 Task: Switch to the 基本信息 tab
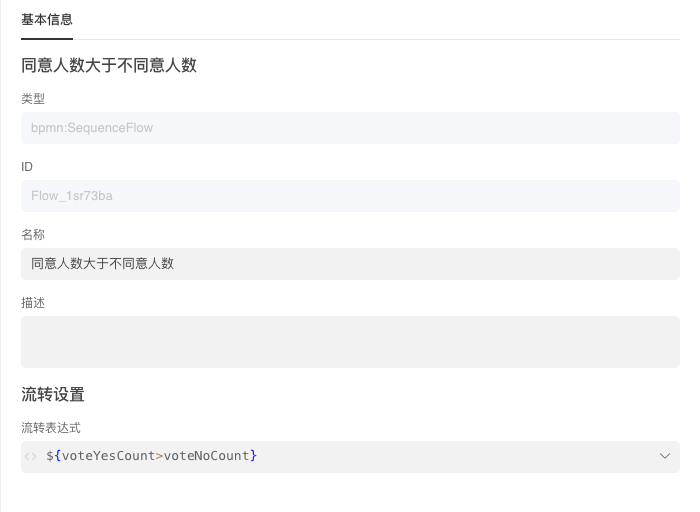coord(46,19)
